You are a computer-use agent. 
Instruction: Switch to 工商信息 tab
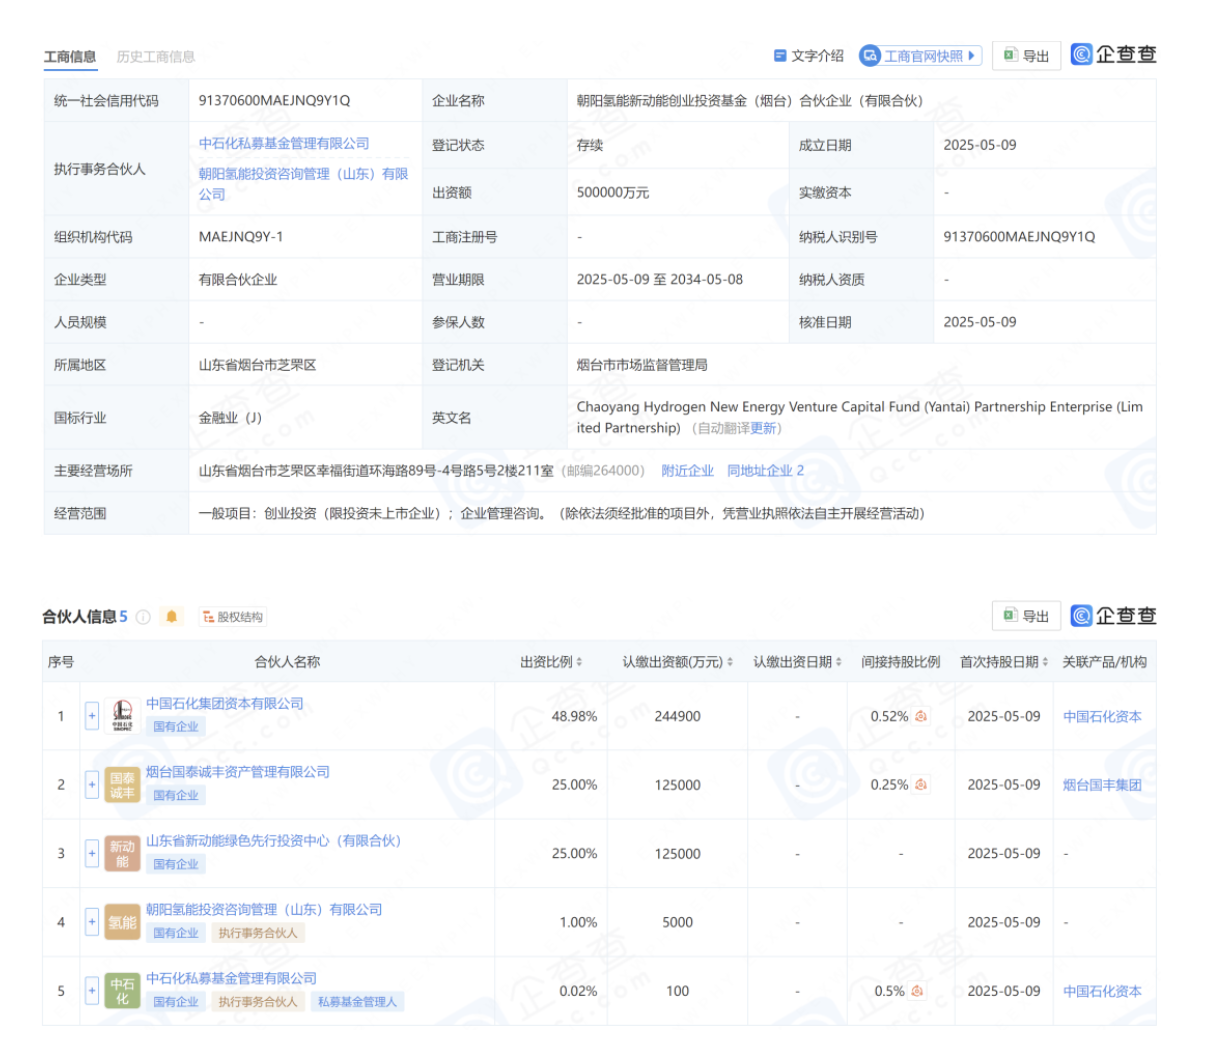[x=70, y=57]
